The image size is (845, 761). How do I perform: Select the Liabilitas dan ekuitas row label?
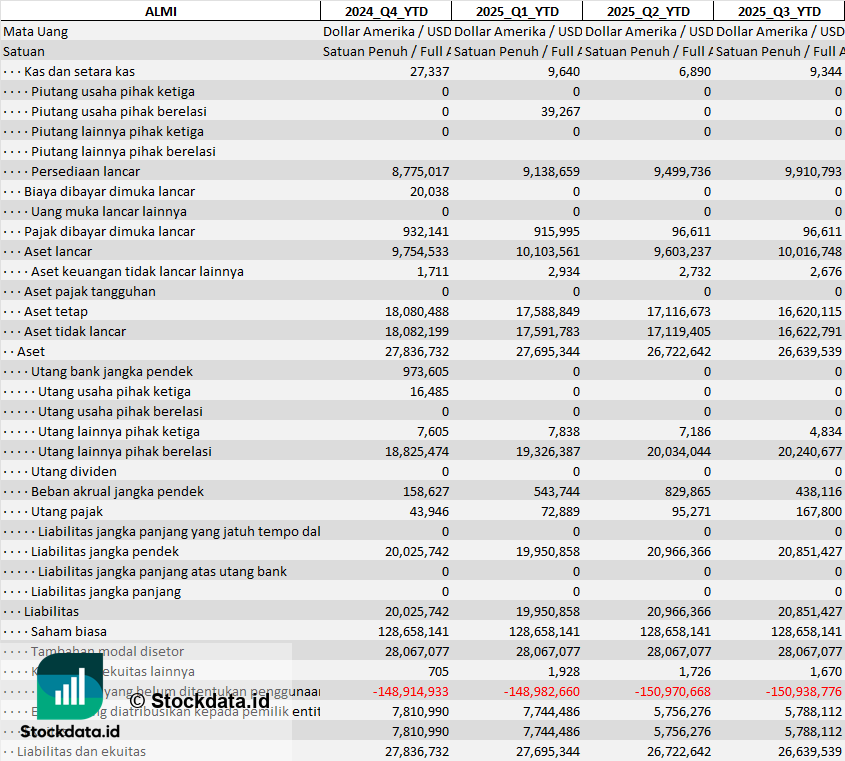point(81,751)
